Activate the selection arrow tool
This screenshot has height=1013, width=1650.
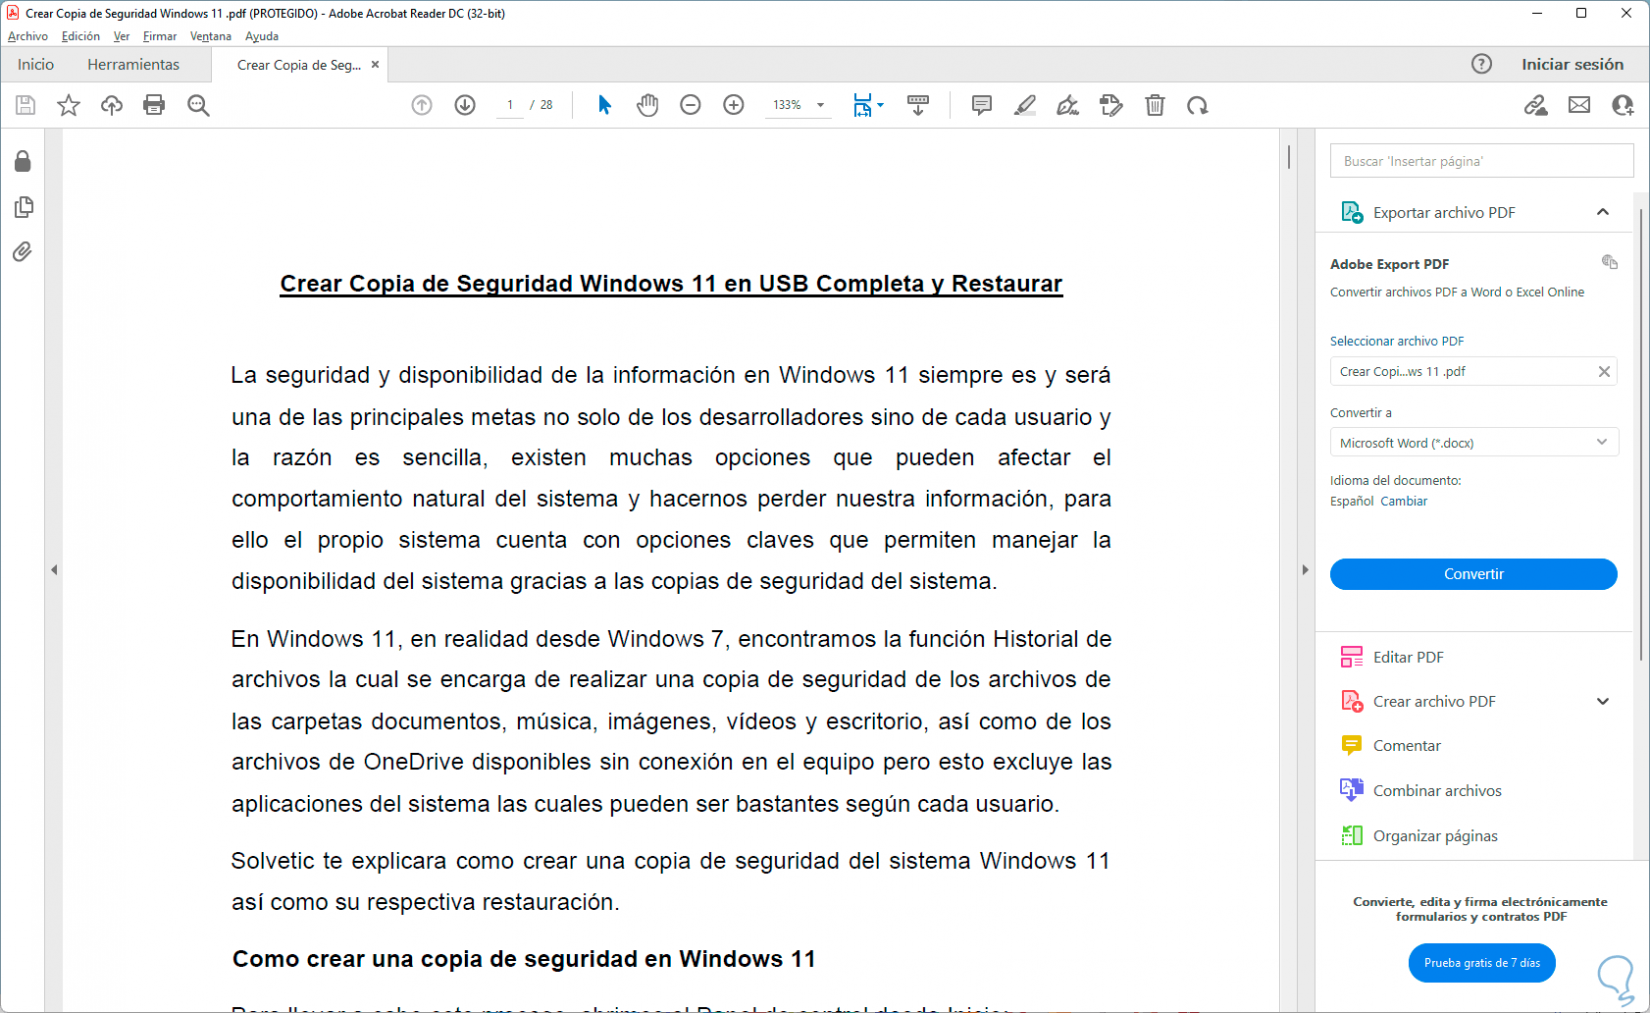click(x=604, y=105)
